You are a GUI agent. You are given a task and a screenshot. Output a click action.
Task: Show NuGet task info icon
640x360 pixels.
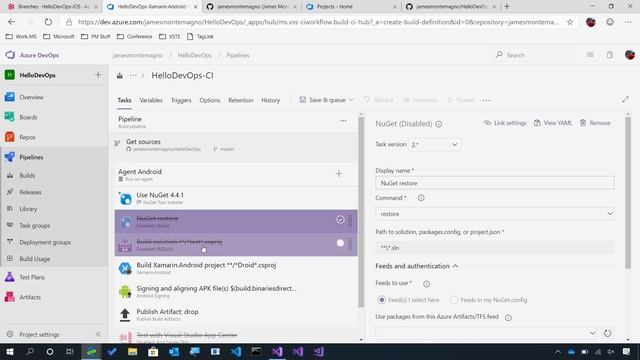tap(439, 124)
